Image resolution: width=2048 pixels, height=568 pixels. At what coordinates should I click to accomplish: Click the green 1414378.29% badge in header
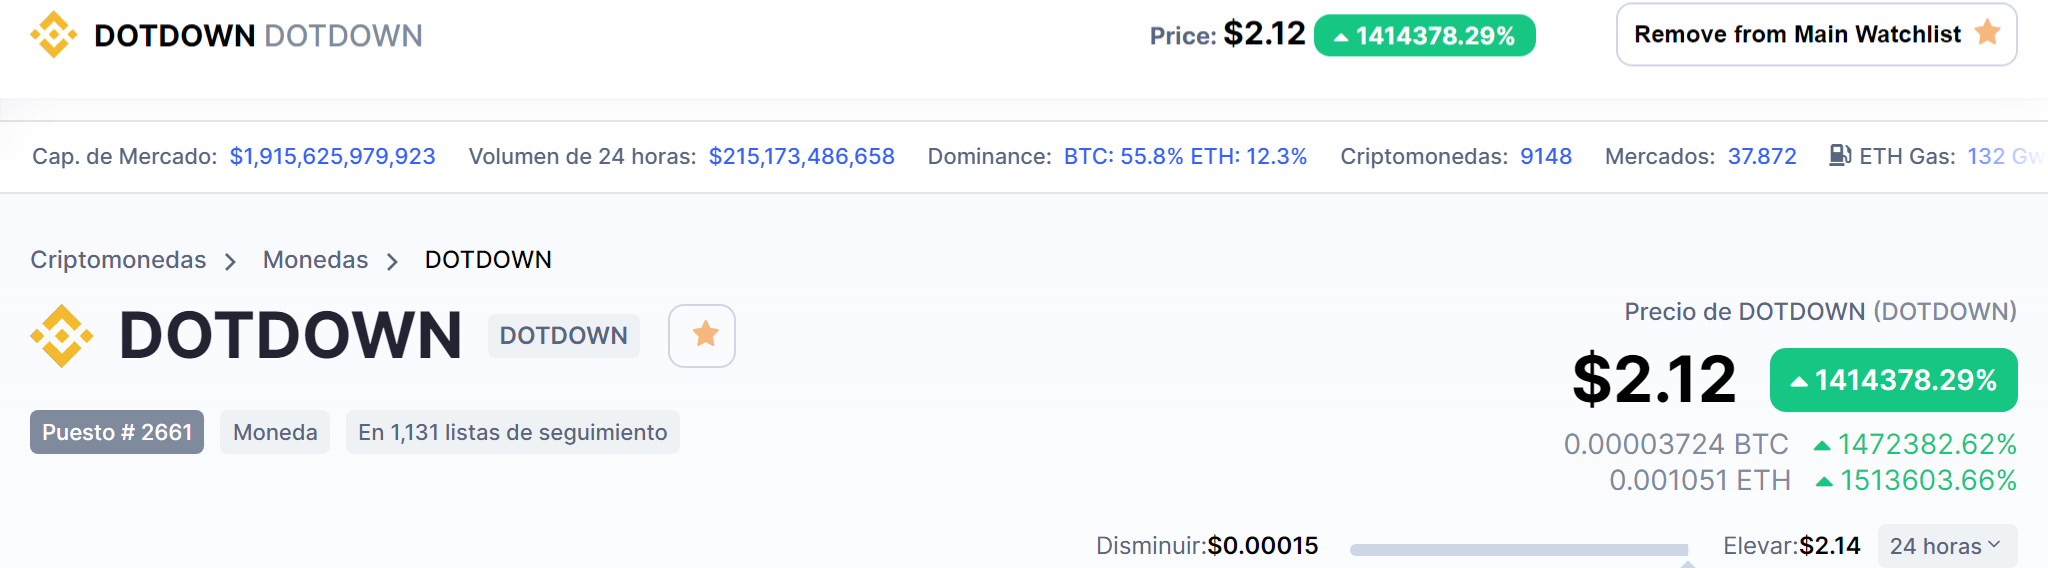1424,36
